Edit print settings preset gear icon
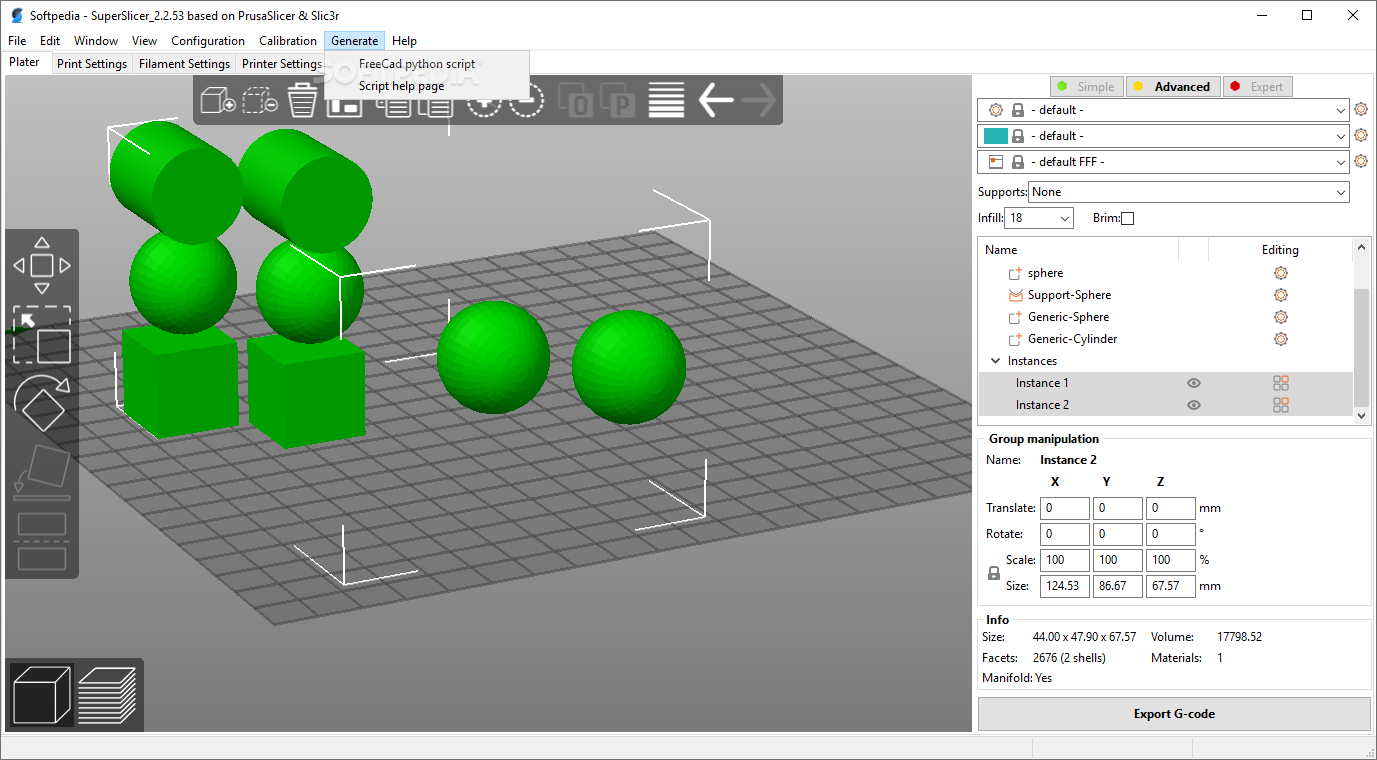The width and height of the screenshot is (1377, 760). (x=1361, y=110)
